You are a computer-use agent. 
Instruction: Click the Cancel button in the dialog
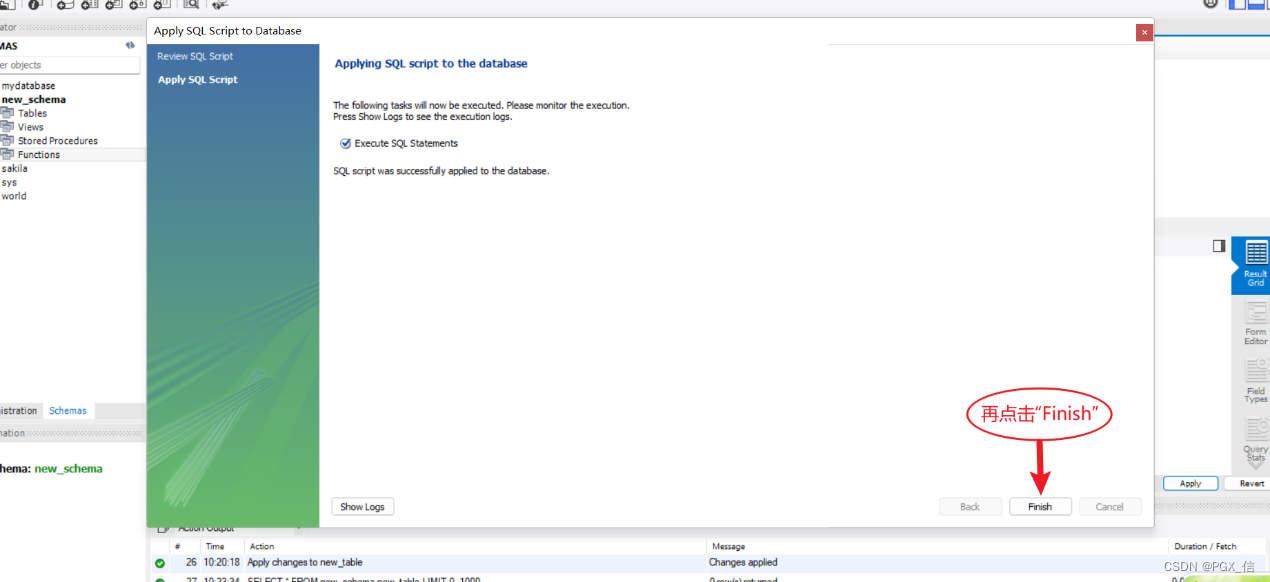pyautogui.click(x=1110, y=507)
